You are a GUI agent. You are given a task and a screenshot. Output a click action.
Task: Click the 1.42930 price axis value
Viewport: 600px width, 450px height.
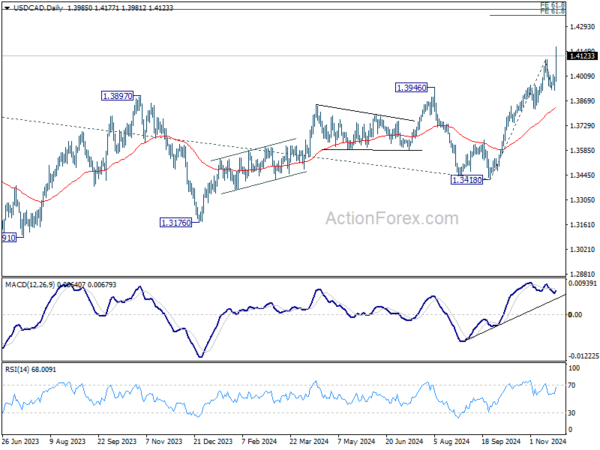click(x=582, y=27)
